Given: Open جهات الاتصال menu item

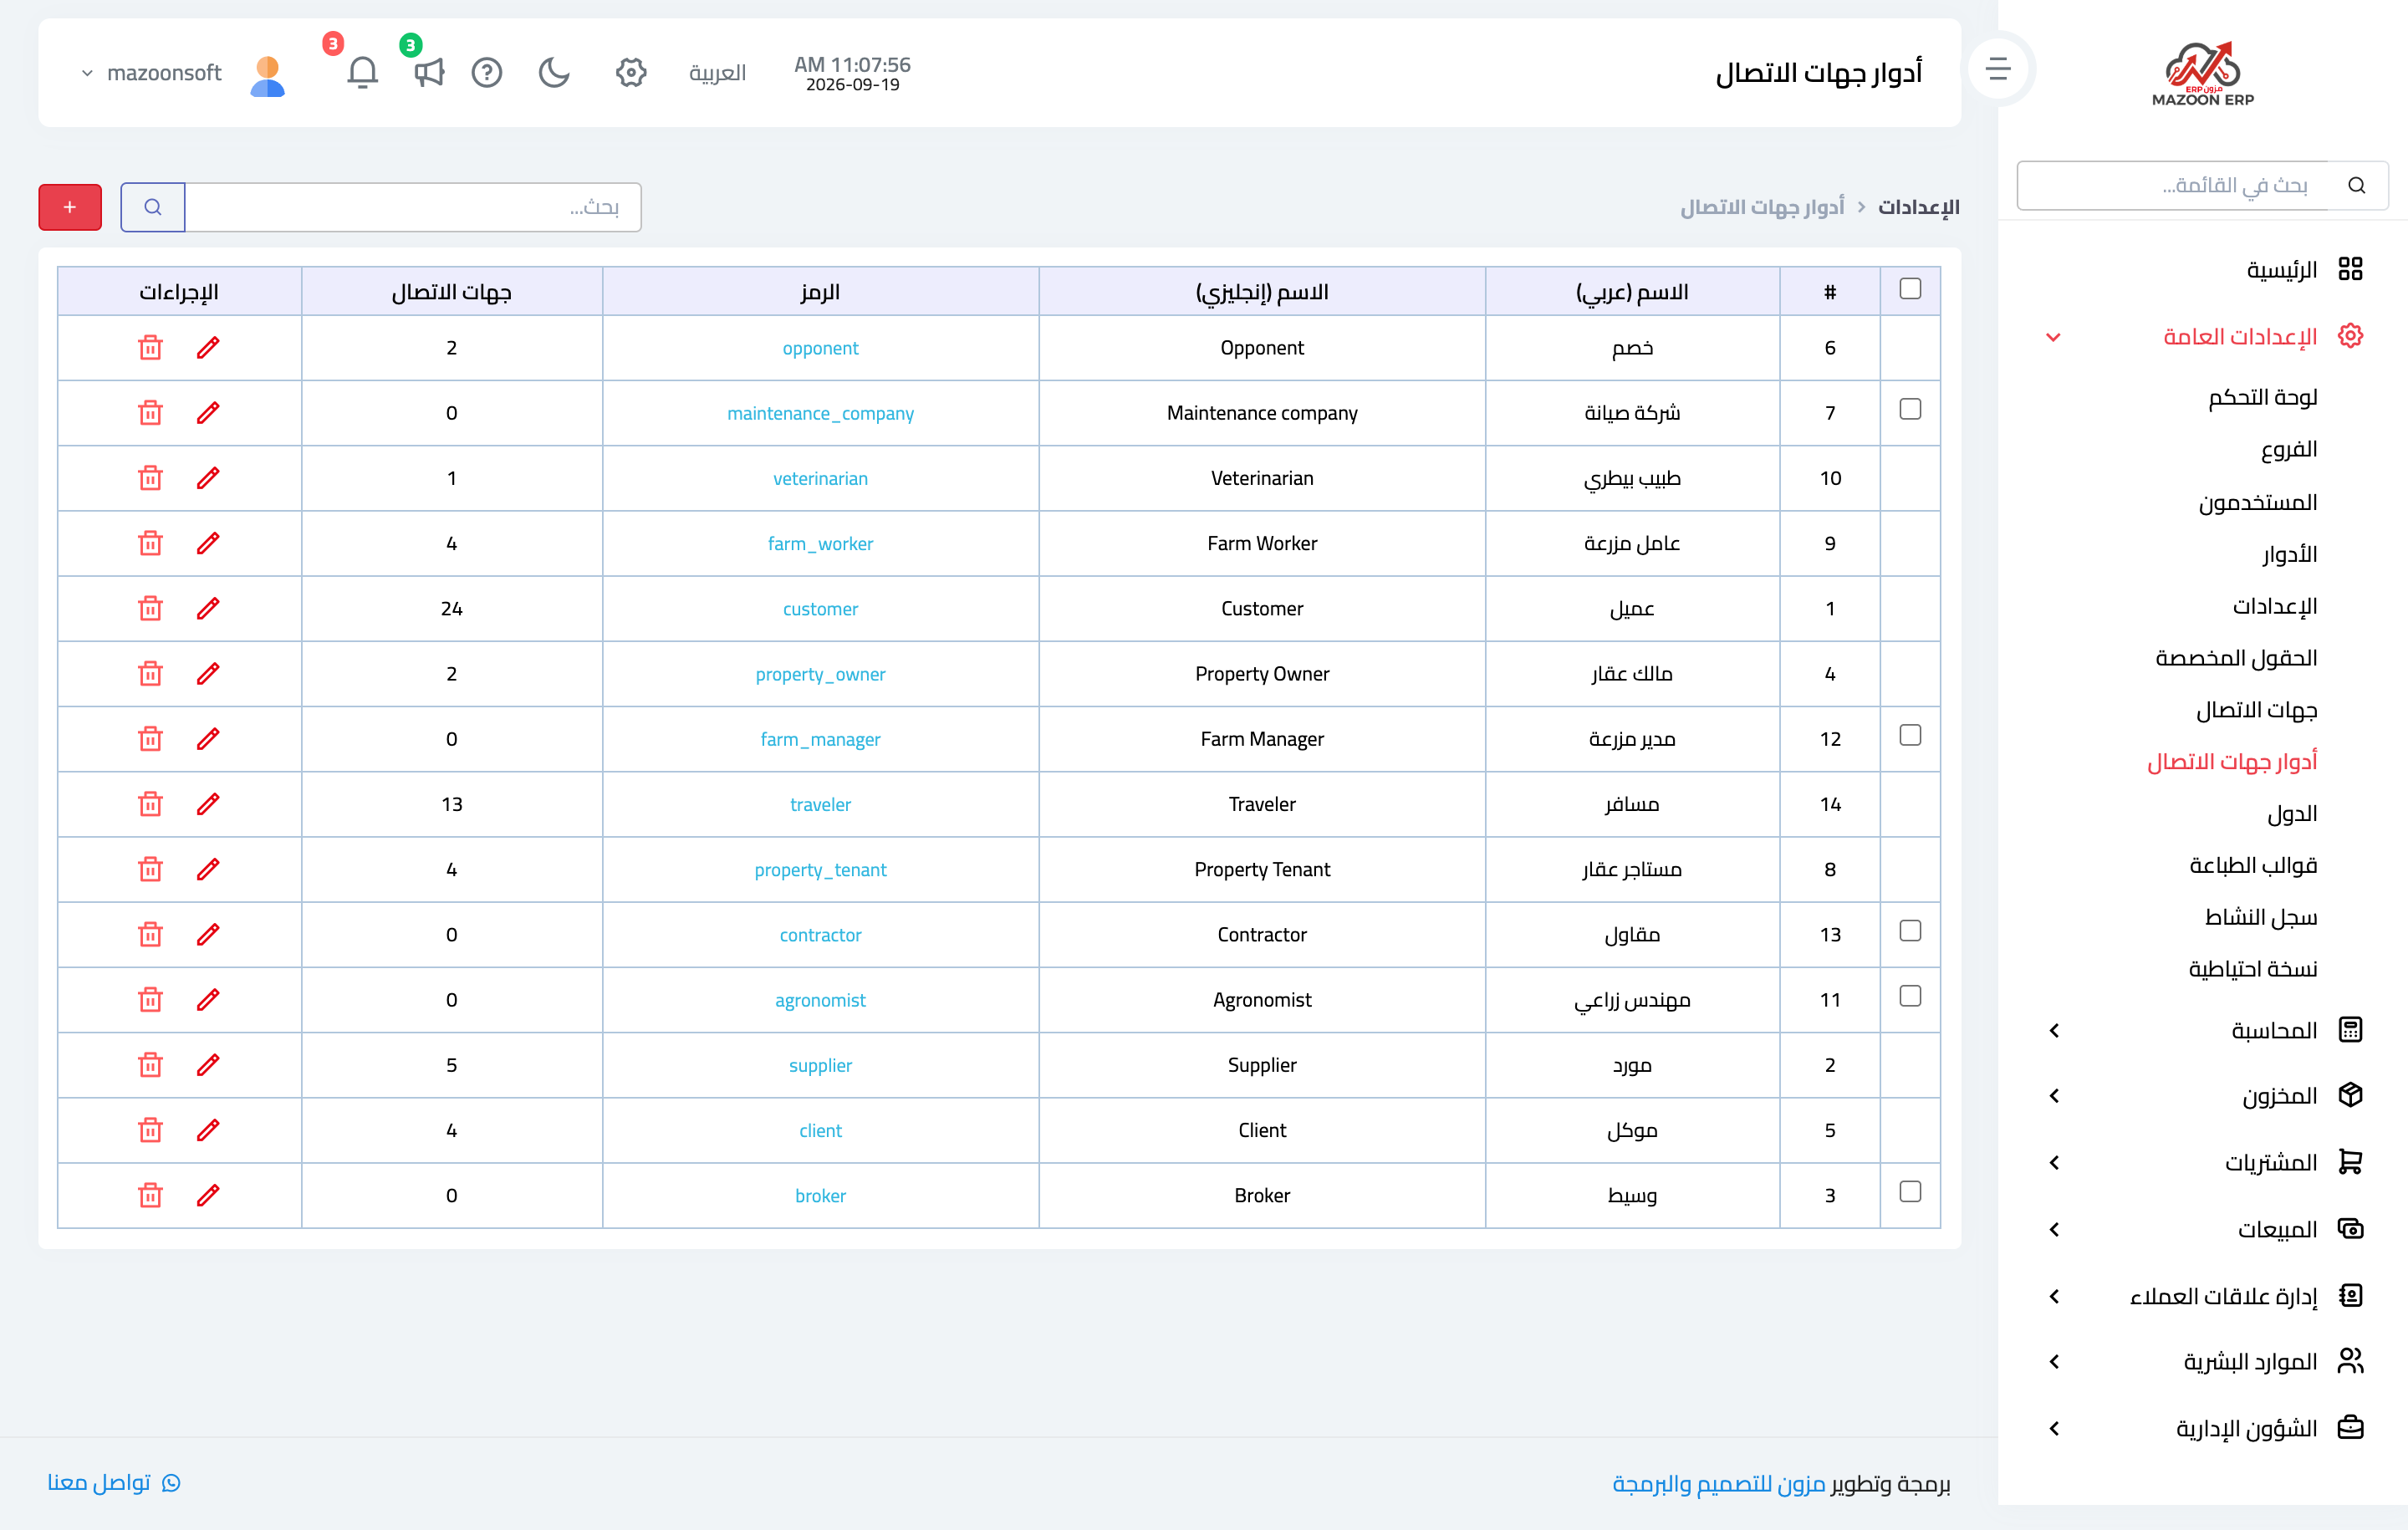Looking at the screenshot, I should pos(2257,710).
